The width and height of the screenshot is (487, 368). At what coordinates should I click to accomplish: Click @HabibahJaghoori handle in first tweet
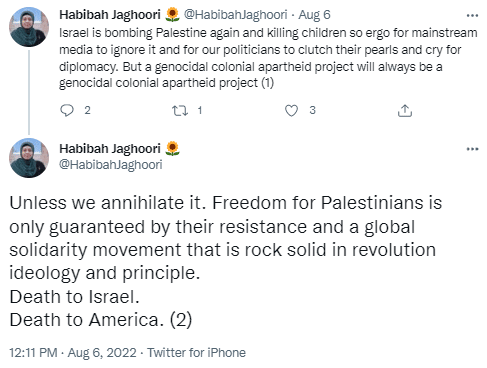pos(235,15)
